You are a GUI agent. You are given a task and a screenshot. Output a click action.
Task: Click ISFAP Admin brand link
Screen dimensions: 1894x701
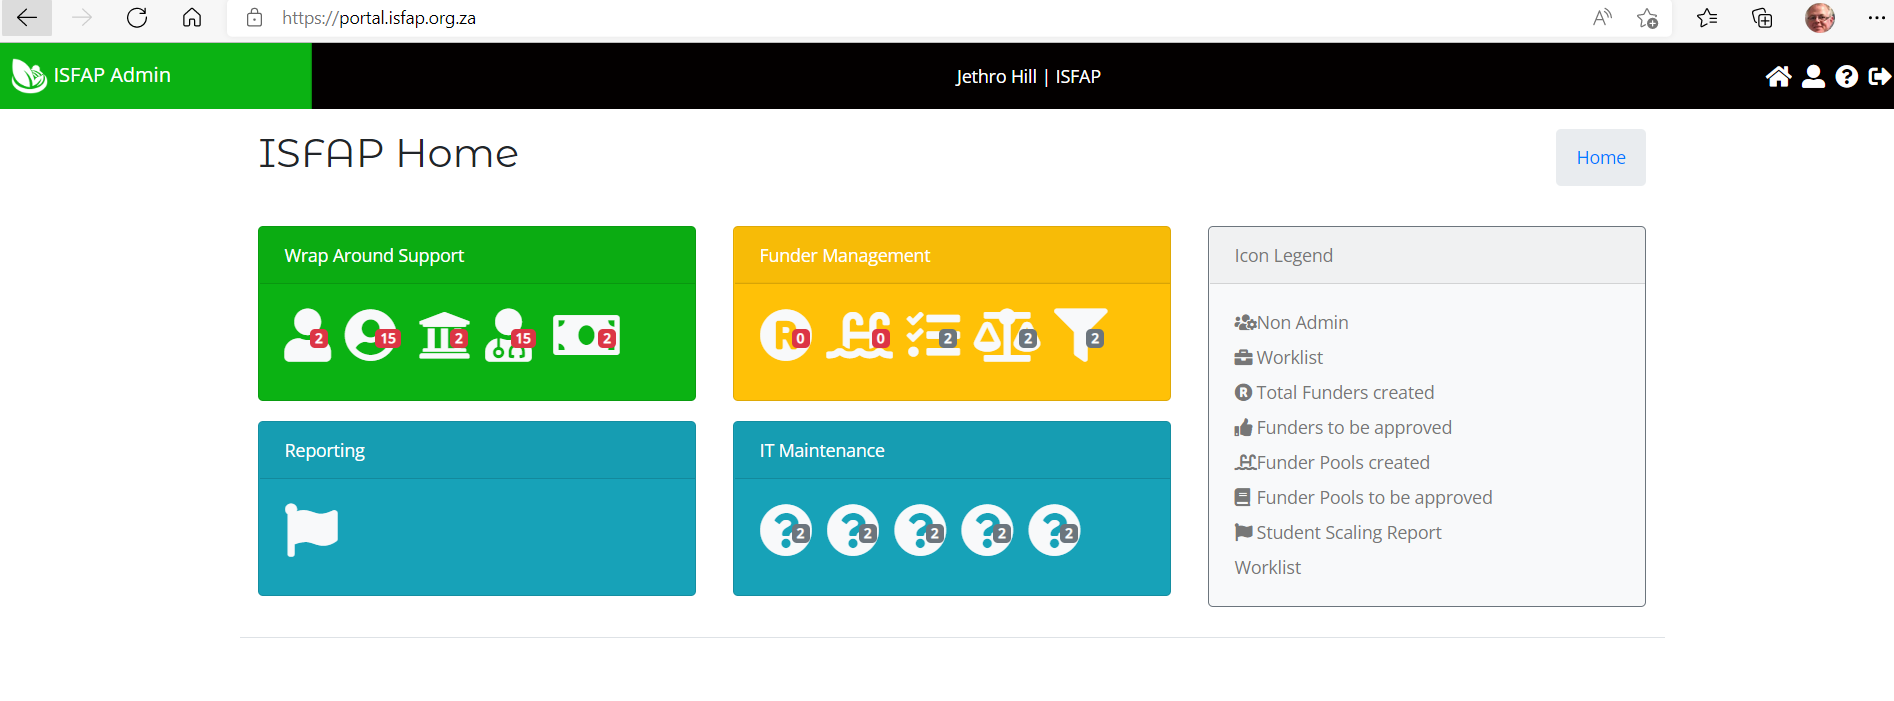[x=112, y=76]
